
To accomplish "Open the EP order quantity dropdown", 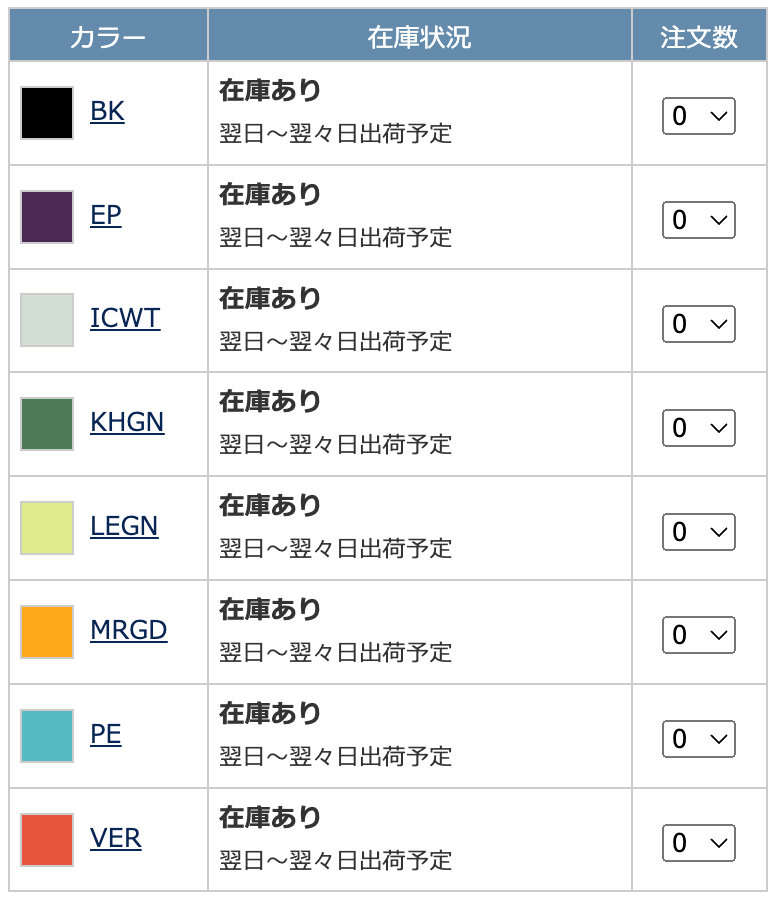I will 699,220.
